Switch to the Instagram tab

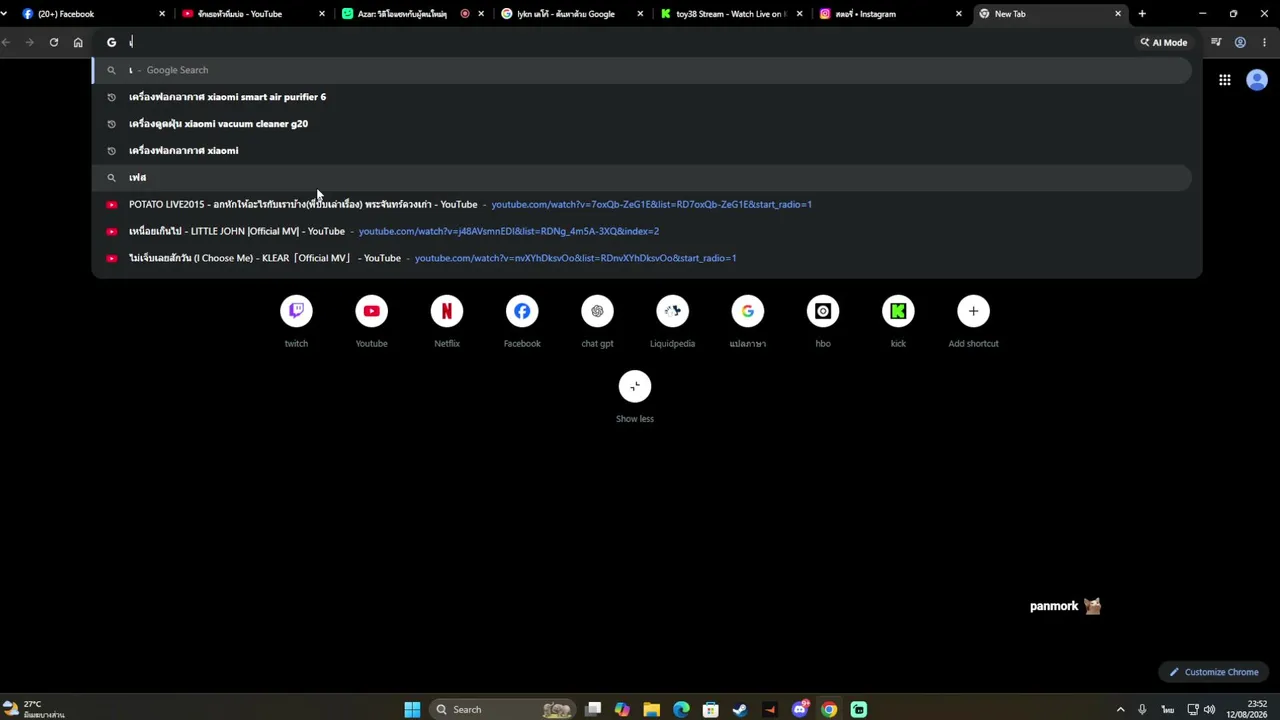[891, 14]
